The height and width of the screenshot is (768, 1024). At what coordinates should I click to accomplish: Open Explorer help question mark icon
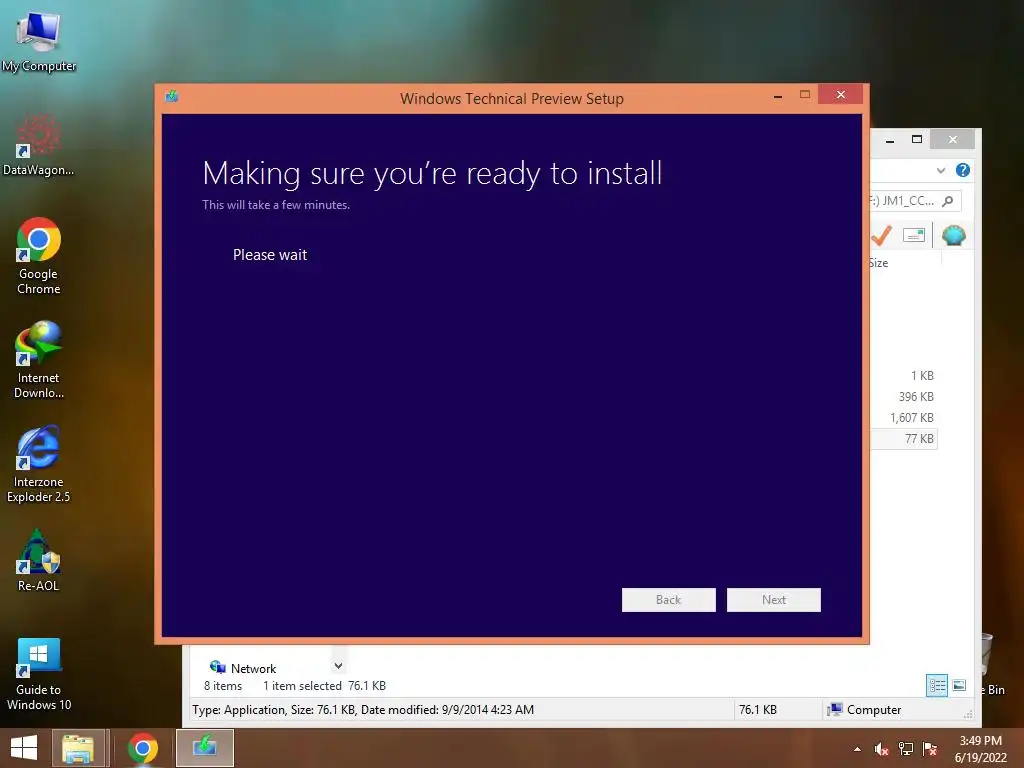963,170
